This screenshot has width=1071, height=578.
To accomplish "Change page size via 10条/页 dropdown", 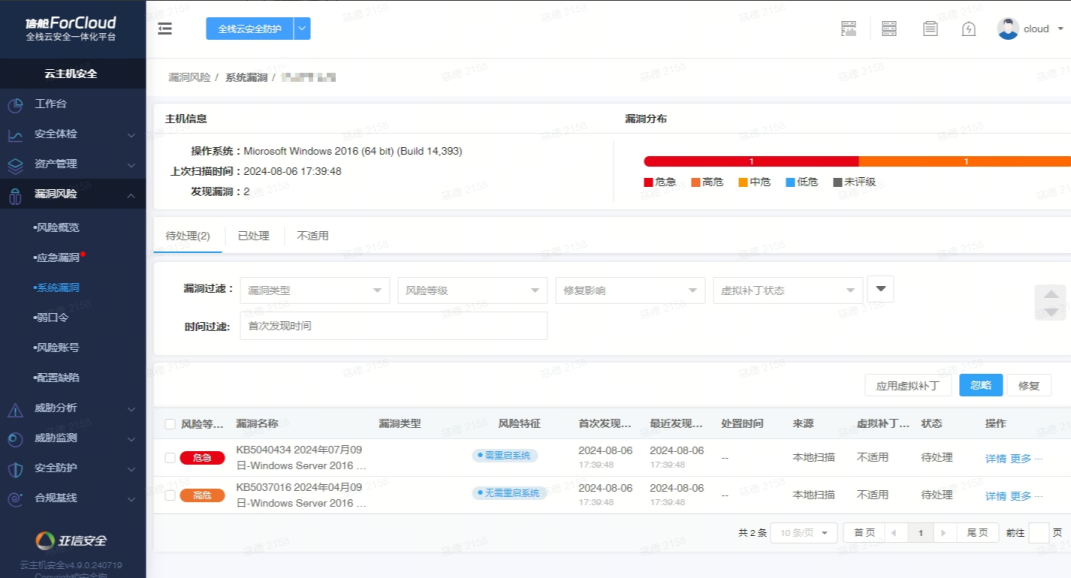I will (x=804, y=533).
